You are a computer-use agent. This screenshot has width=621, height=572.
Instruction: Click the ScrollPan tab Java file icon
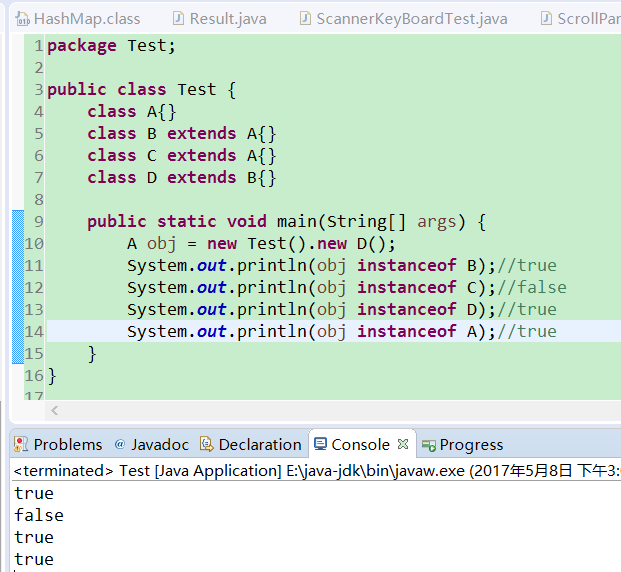546,19
